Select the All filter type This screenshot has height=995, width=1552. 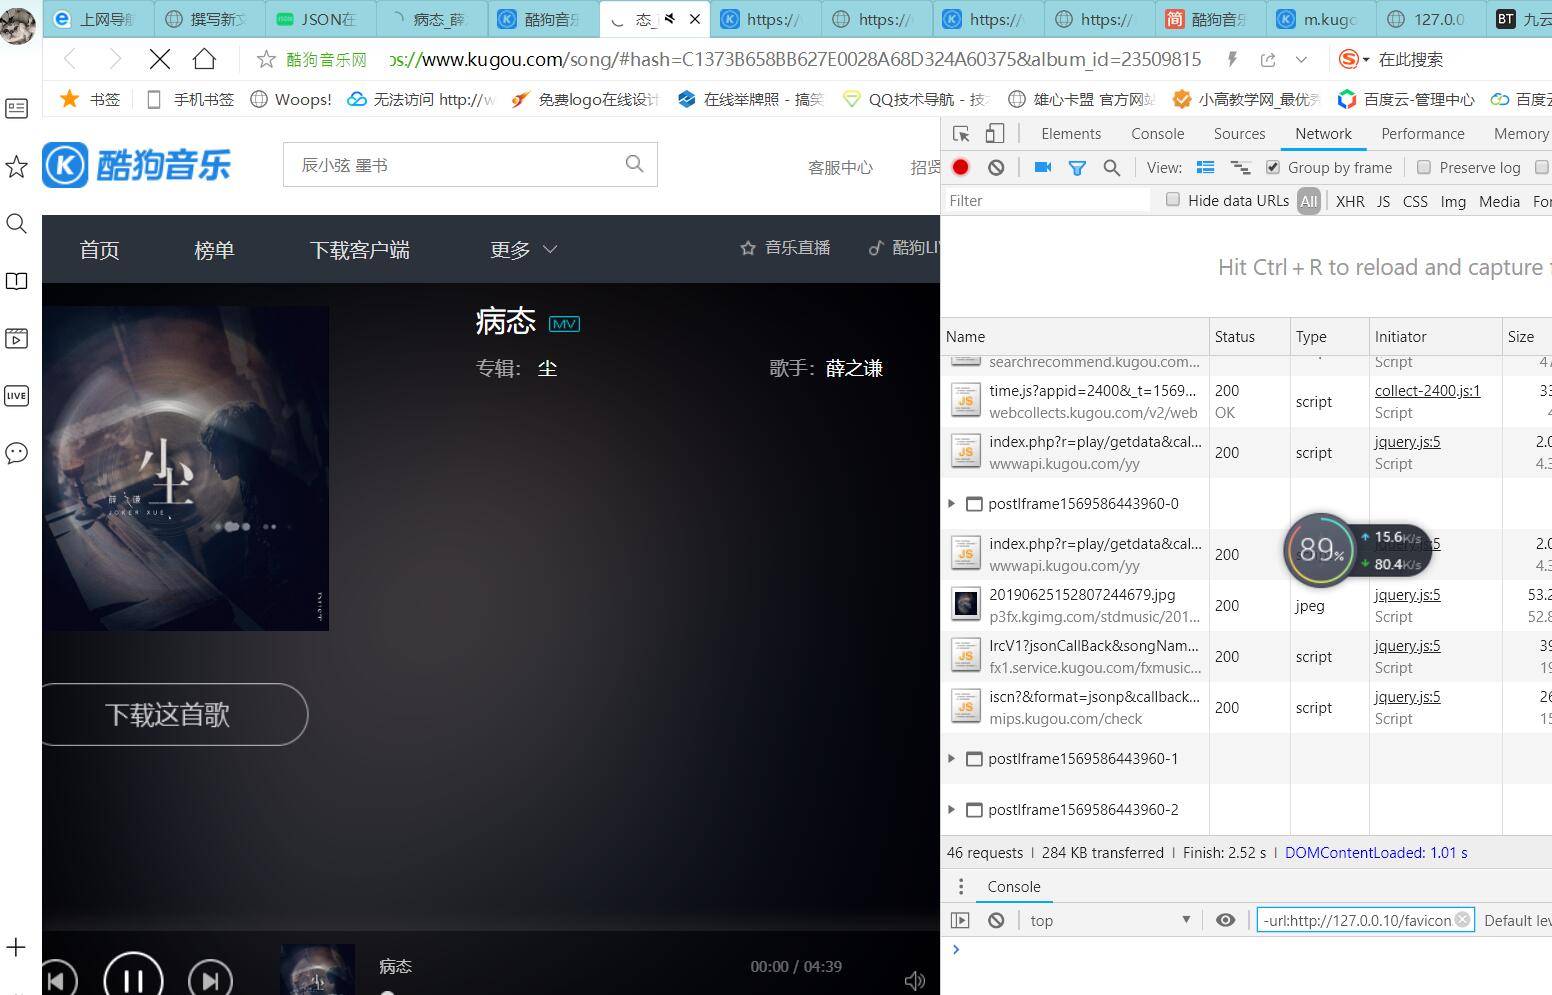tap(1308, 201)
